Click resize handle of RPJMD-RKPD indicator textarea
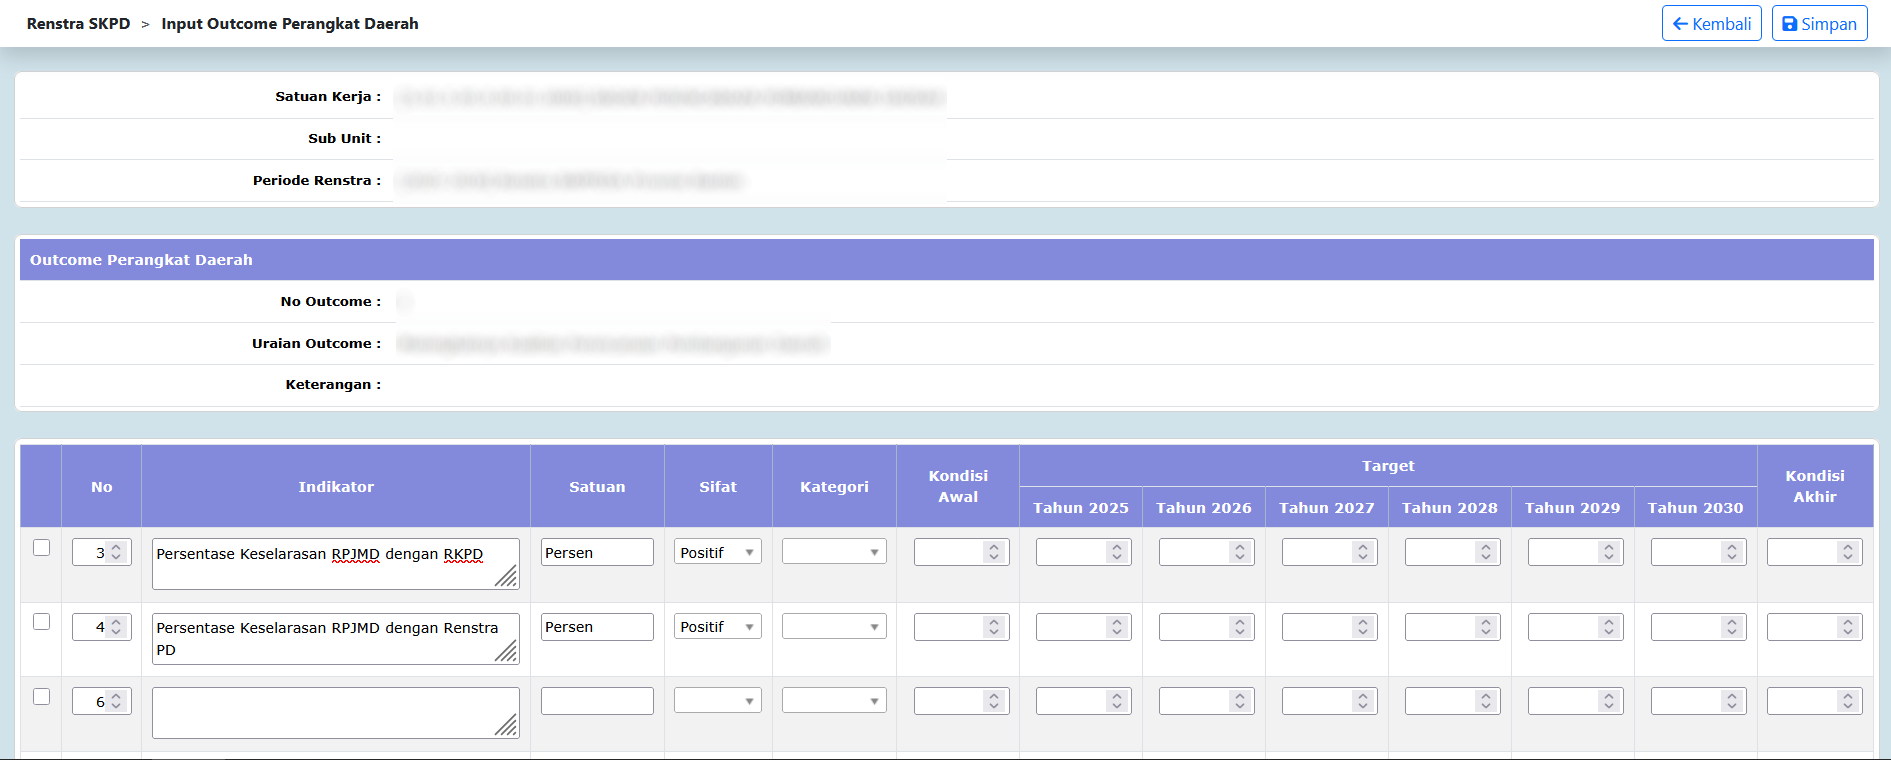 [x=507, y=577]
